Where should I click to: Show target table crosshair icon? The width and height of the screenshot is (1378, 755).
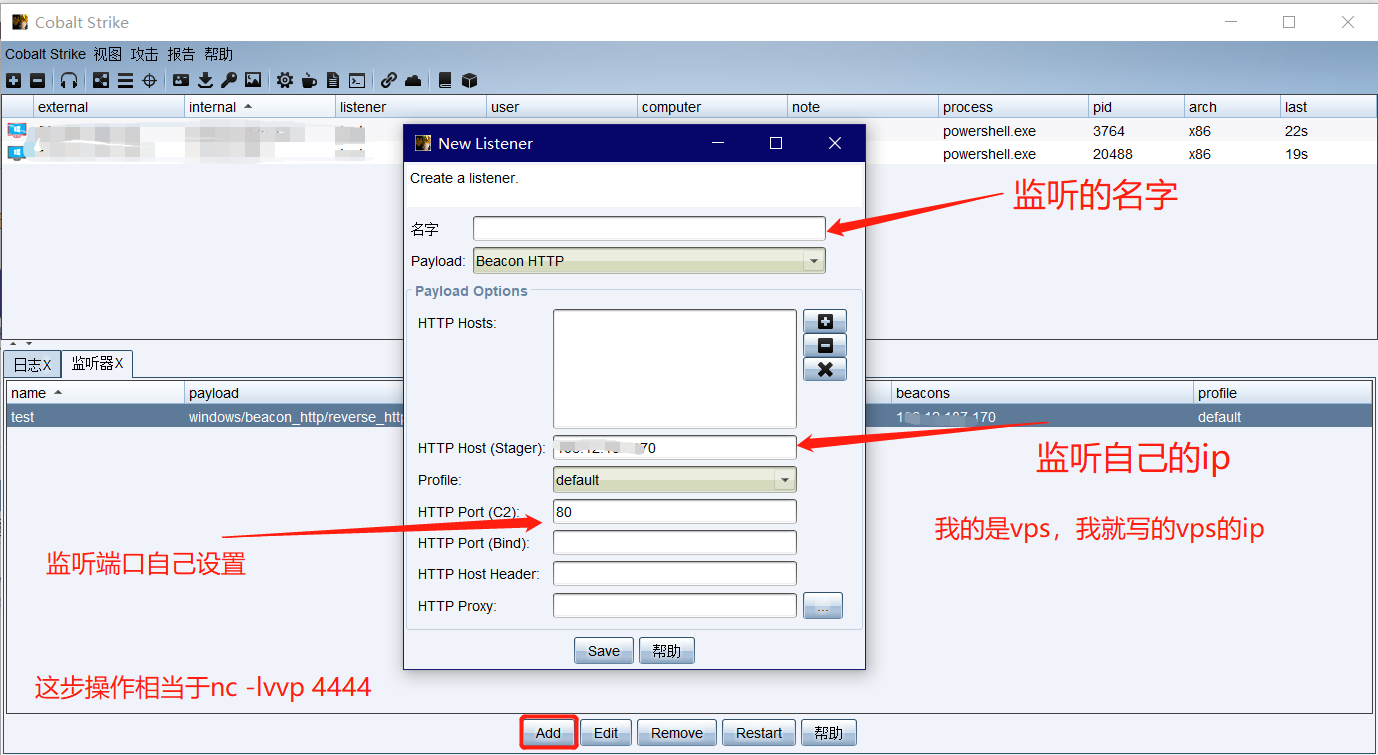point(150,80)
